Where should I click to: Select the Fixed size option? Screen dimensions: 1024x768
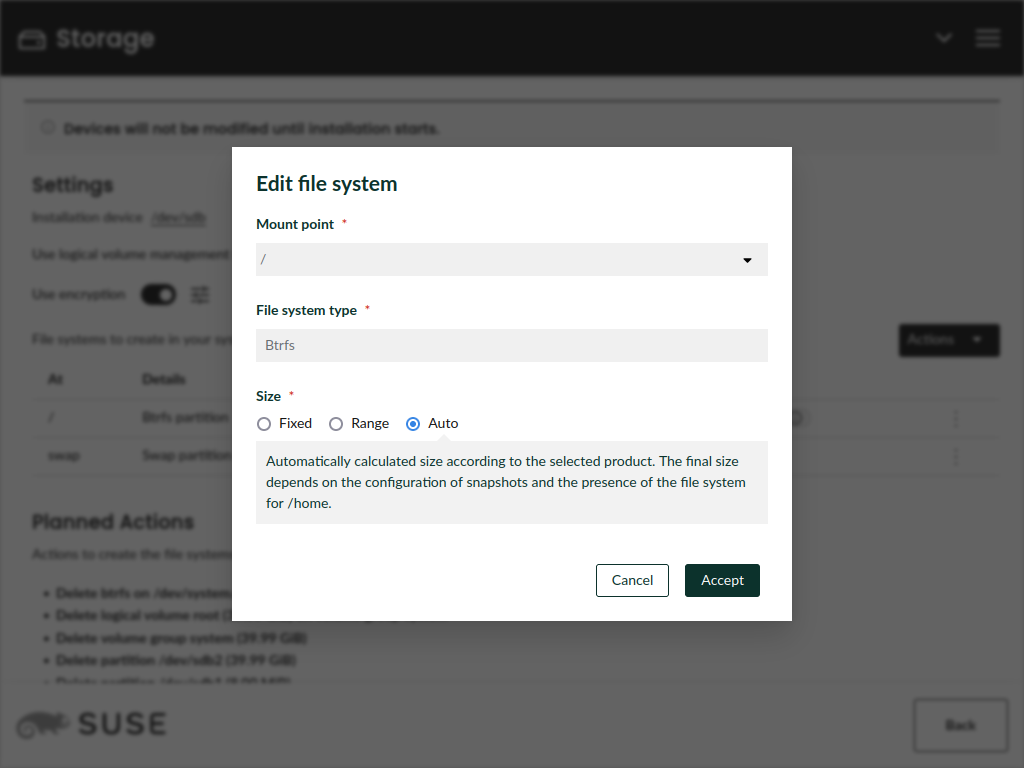click(264, 424)
